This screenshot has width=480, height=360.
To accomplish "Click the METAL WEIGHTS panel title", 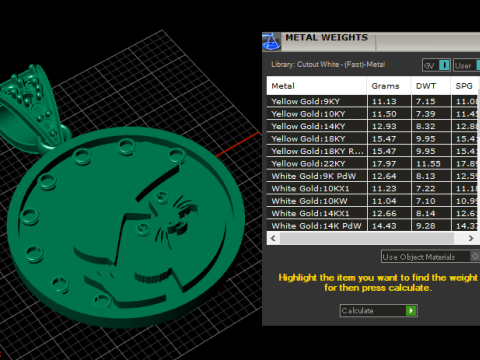I will tap(326, 38).
